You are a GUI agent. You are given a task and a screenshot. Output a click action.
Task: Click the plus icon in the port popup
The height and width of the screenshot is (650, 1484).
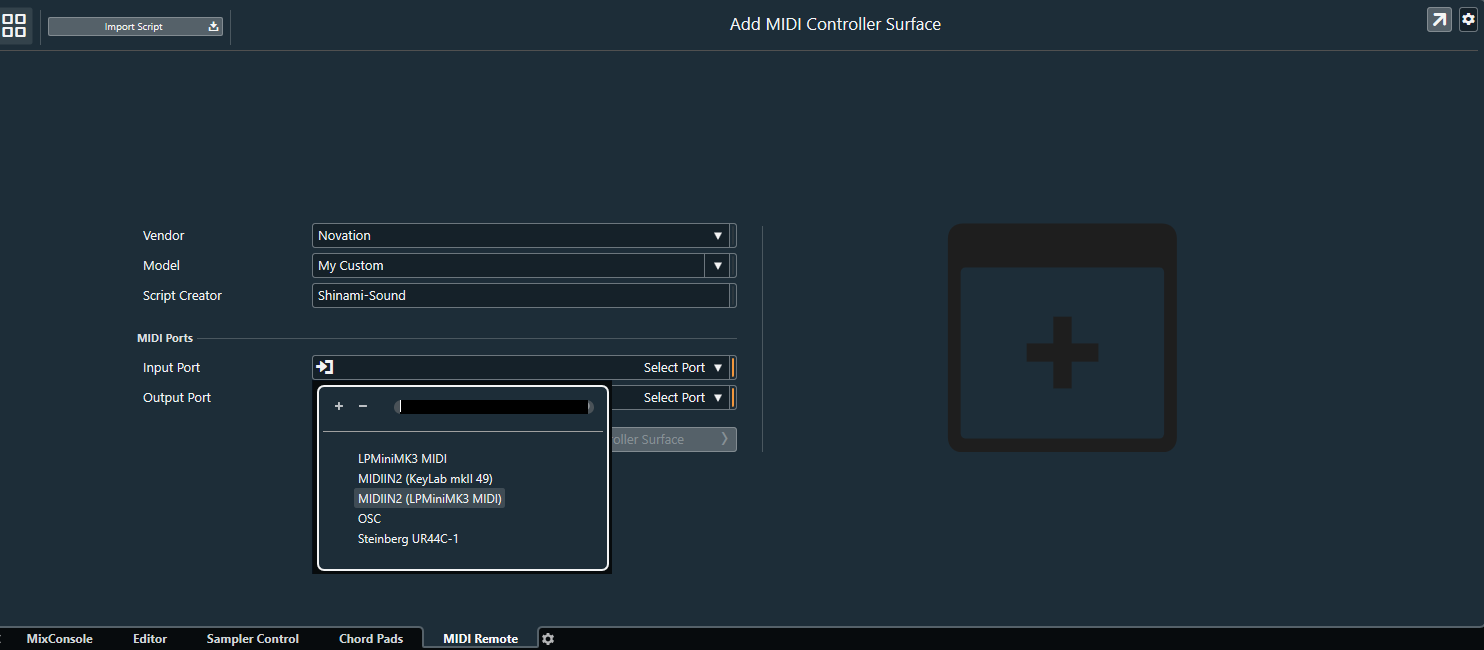[x=338, y=406]
